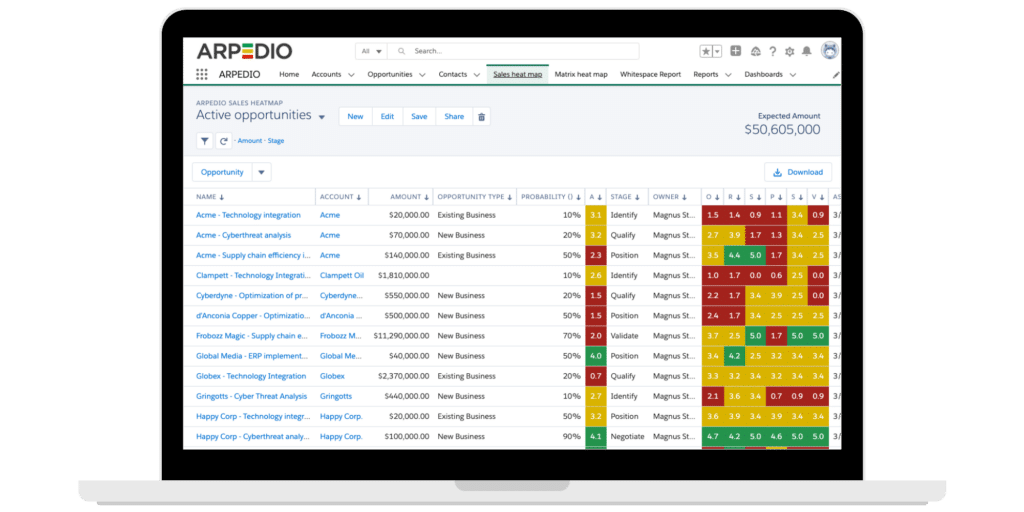Click into the Search input field

coord(513,51)
